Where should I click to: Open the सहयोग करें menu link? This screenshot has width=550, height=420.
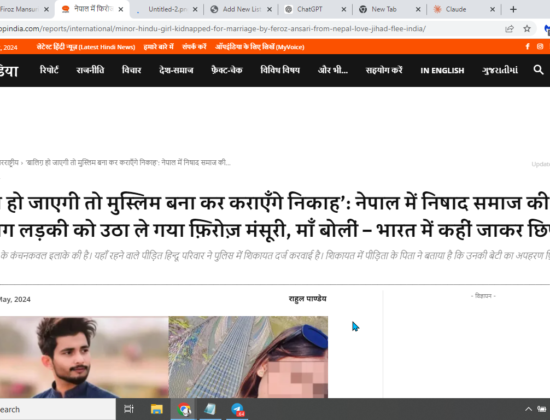(384, 70)
